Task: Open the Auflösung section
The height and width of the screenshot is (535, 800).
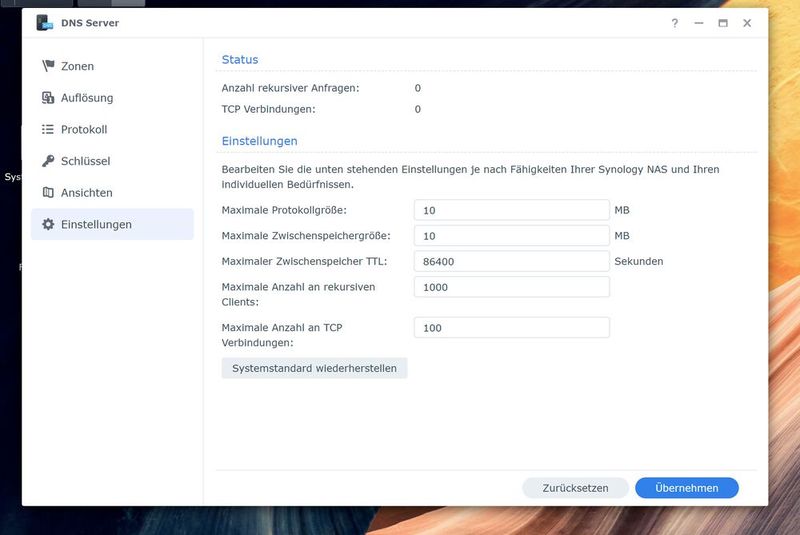Action: coord(112,97)
